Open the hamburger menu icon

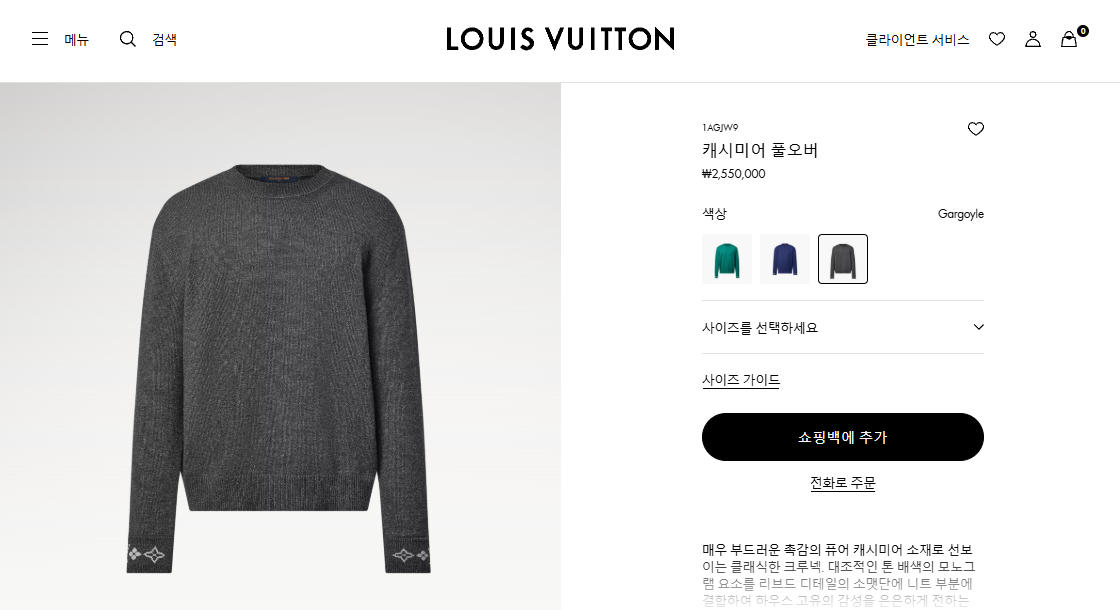40,39
